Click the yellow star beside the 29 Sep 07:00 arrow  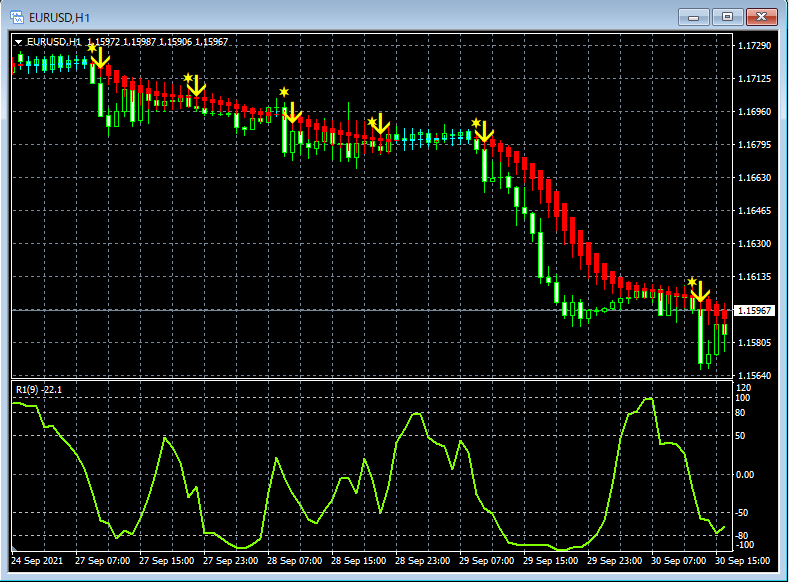(x=476, y=122)
